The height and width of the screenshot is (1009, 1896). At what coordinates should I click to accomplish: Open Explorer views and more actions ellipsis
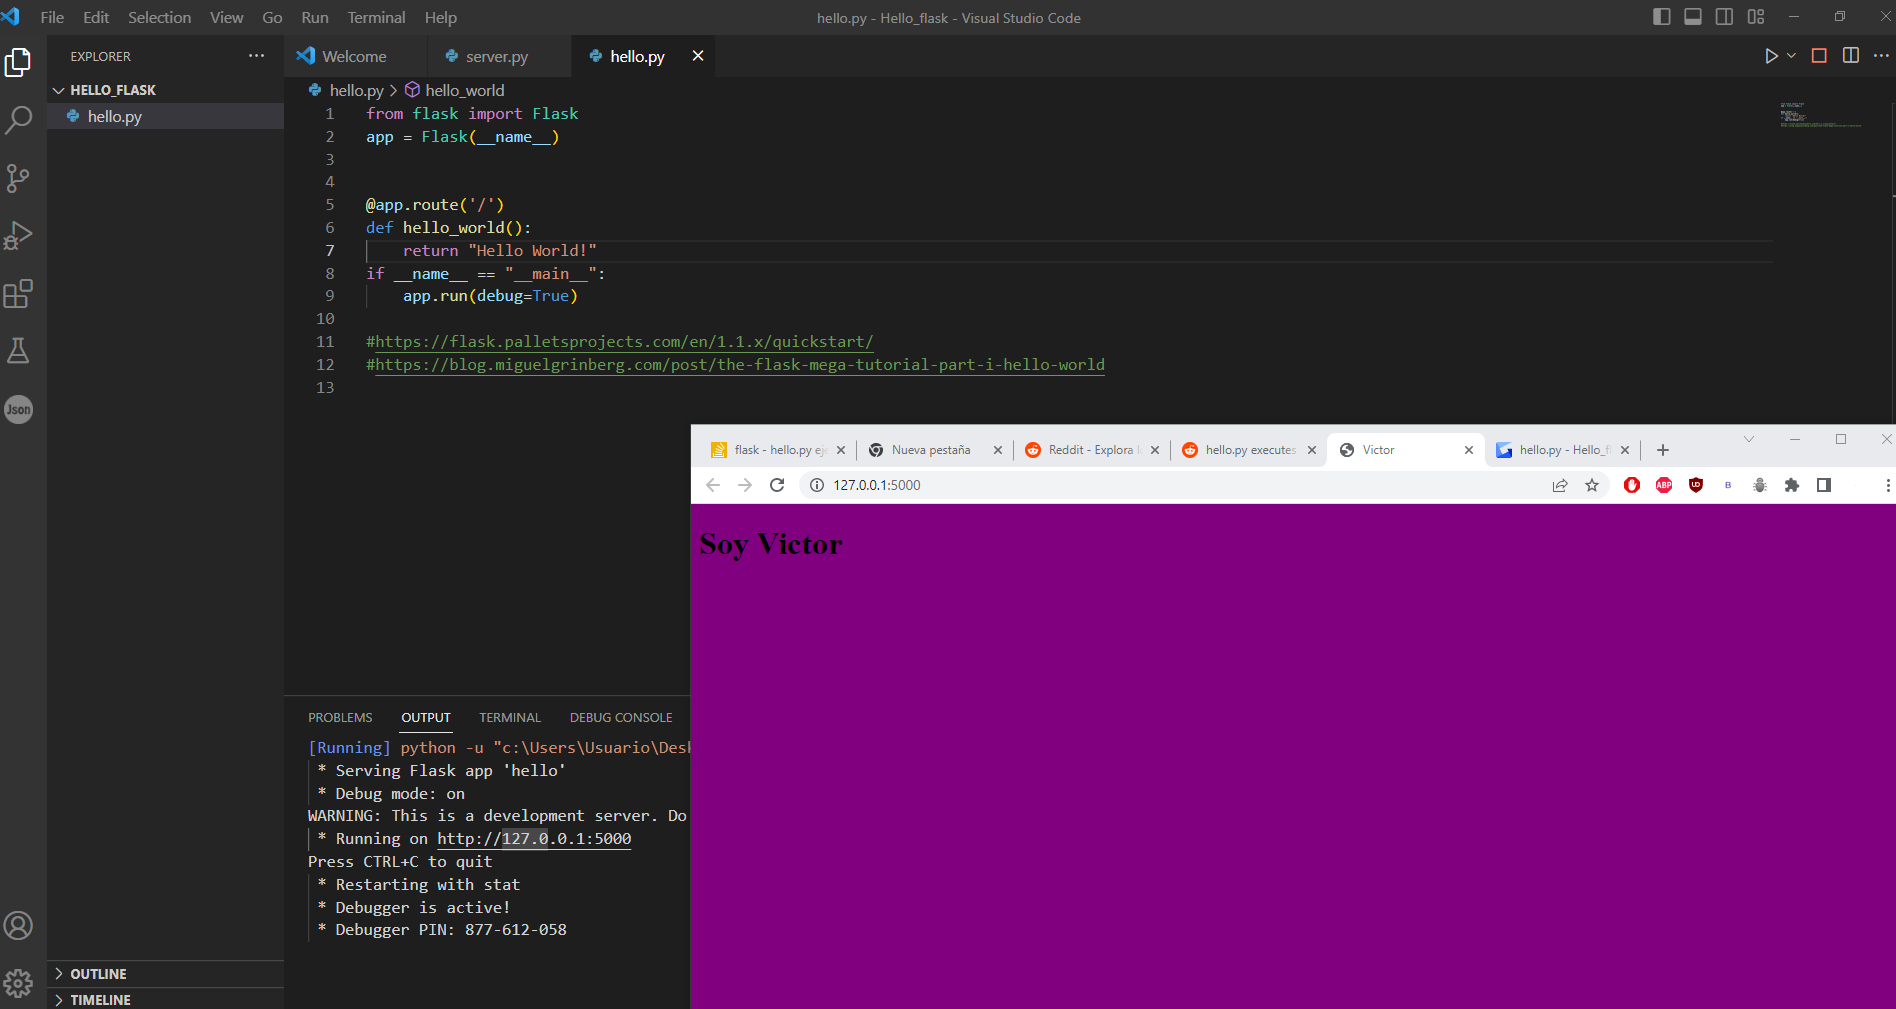[x=257, y=56]
